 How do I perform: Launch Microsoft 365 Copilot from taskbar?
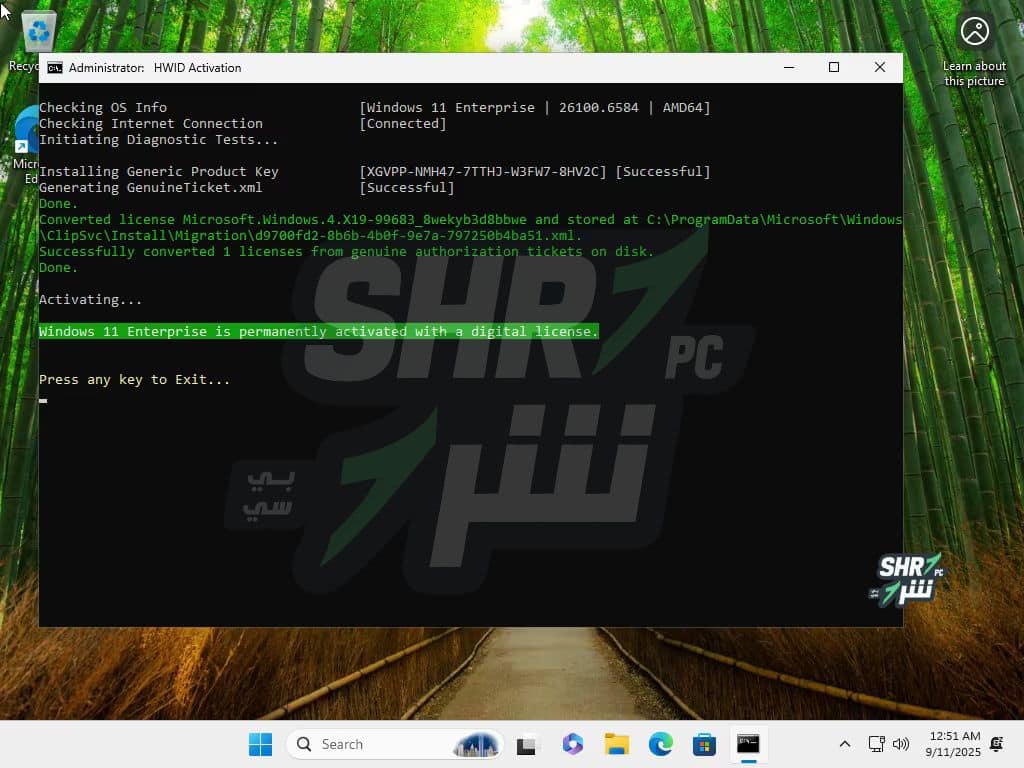tap(572, 744)
